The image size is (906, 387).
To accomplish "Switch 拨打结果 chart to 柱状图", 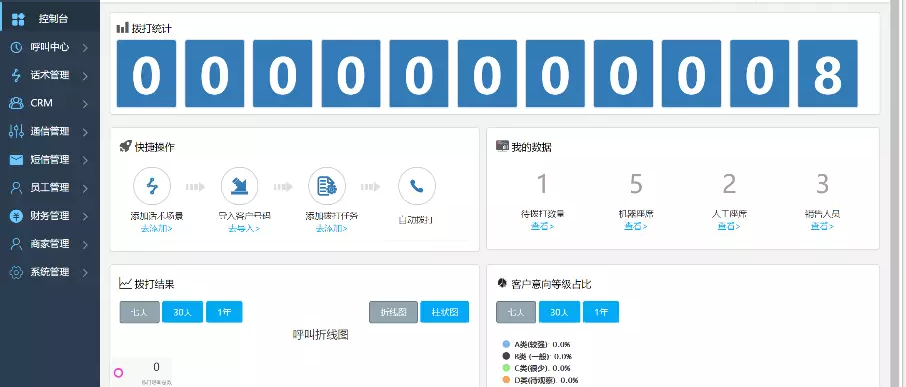I will (x=444, y=312).
